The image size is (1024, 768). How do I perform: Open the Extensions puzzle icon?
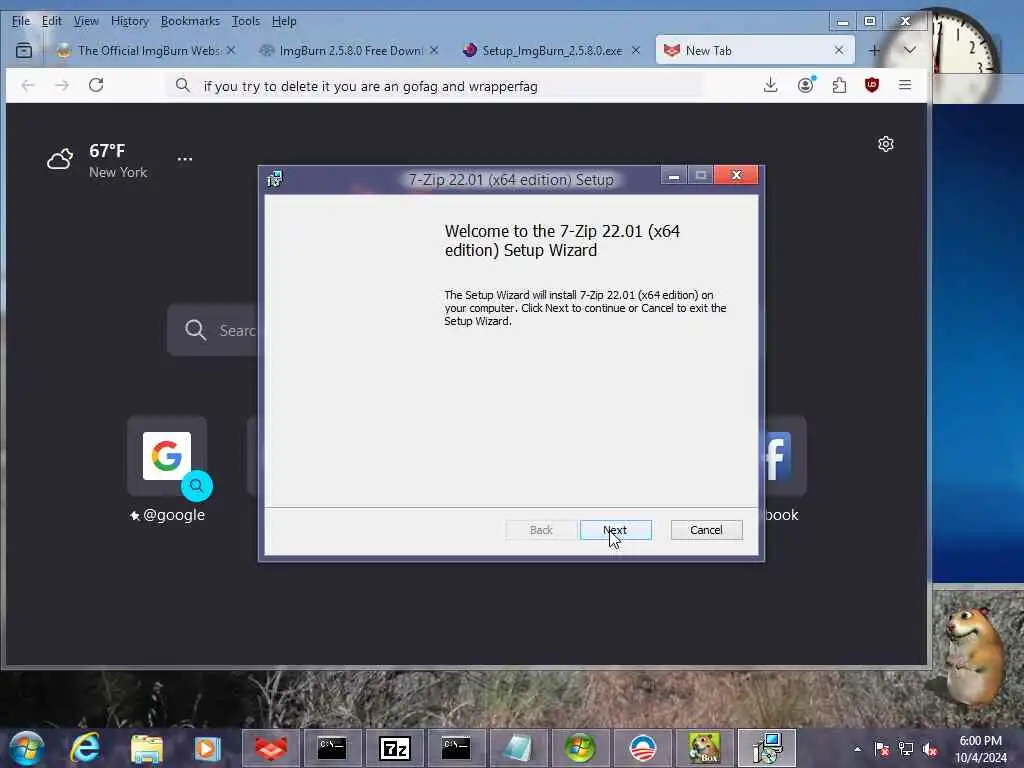(839, 85)
